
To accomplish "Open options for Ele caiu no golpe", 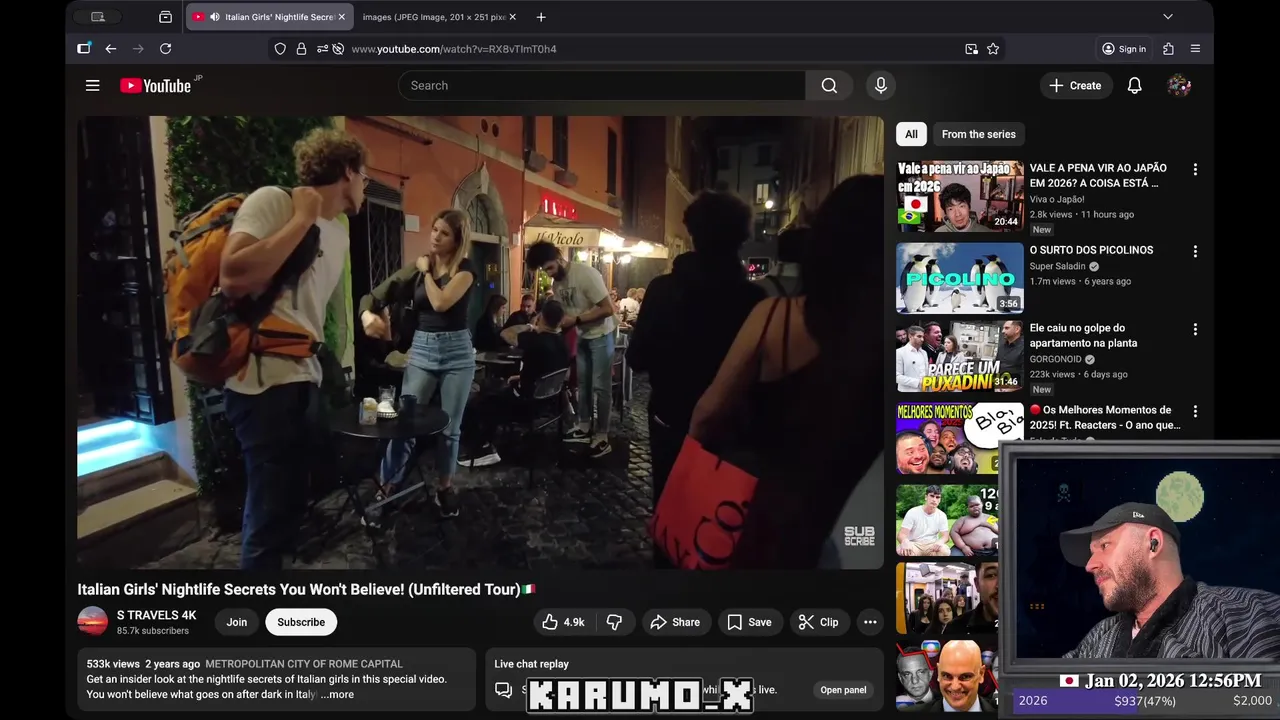I will pos(1195,330).
